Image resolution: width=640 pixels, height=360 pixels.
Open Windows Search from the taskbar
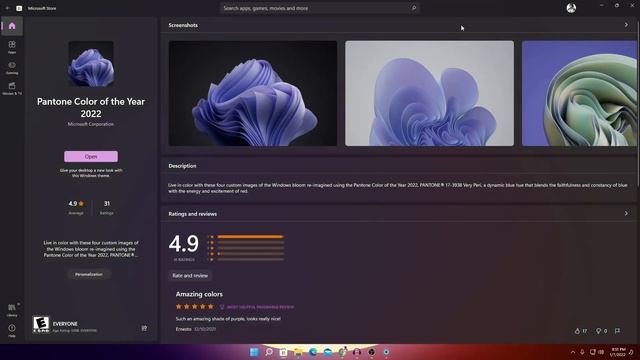[269, 352]
